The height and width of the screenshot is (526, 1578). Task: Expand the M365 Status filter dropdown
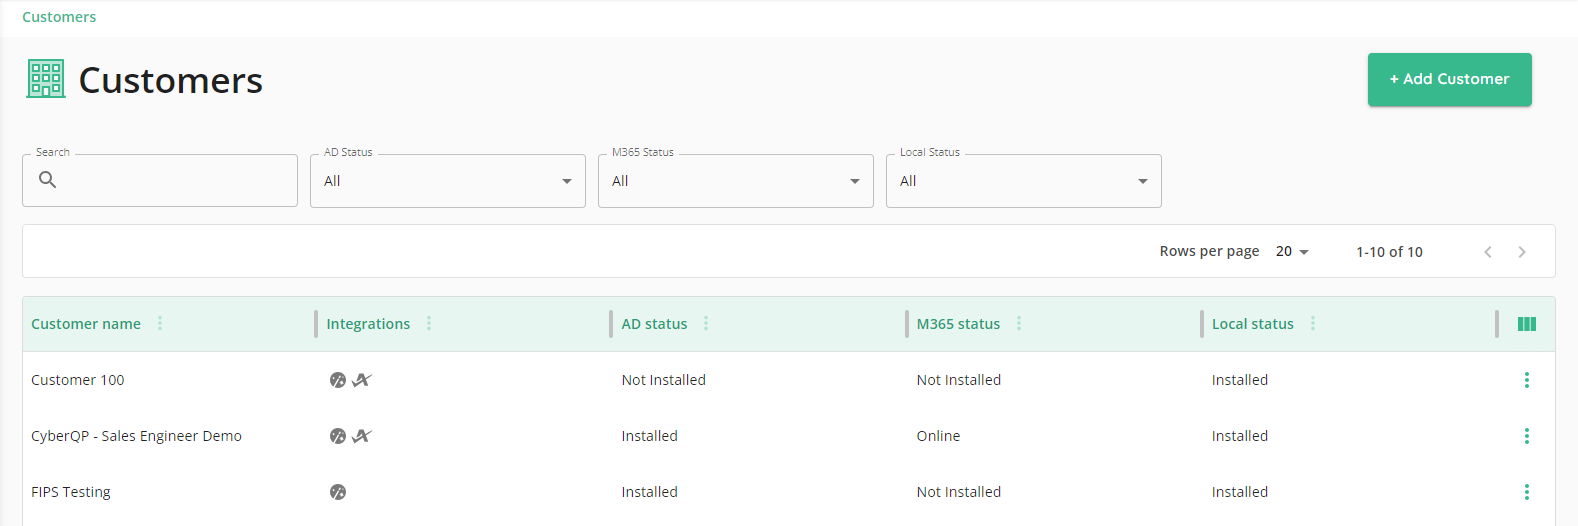pyautogui.click(x=736, y=181)
